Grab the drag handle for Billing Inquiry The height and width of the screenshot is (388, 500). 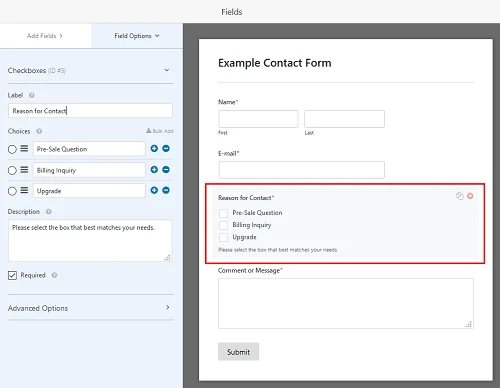coord(24,170)
